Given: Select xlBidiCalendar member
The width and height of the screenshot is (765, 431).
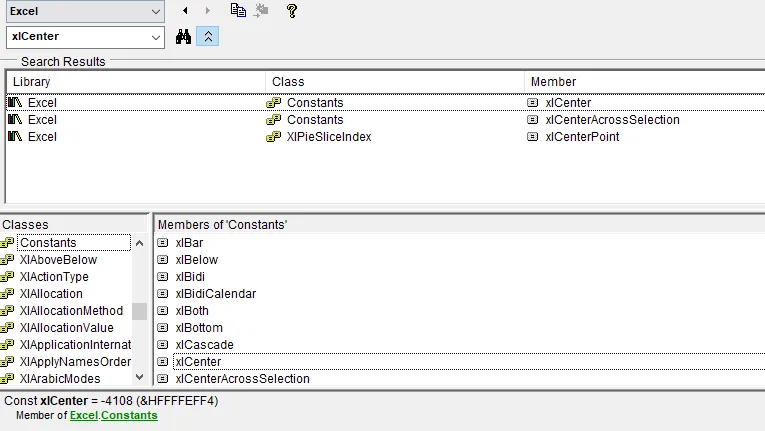Looking at the screenshot, I should 216,294.
